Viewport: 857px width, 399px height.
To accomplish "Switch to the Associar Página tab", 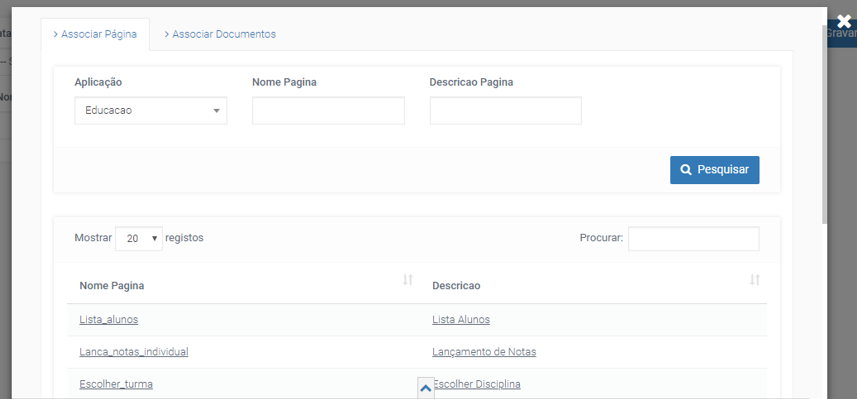I will pyautogui.click(x=95, y=34).
